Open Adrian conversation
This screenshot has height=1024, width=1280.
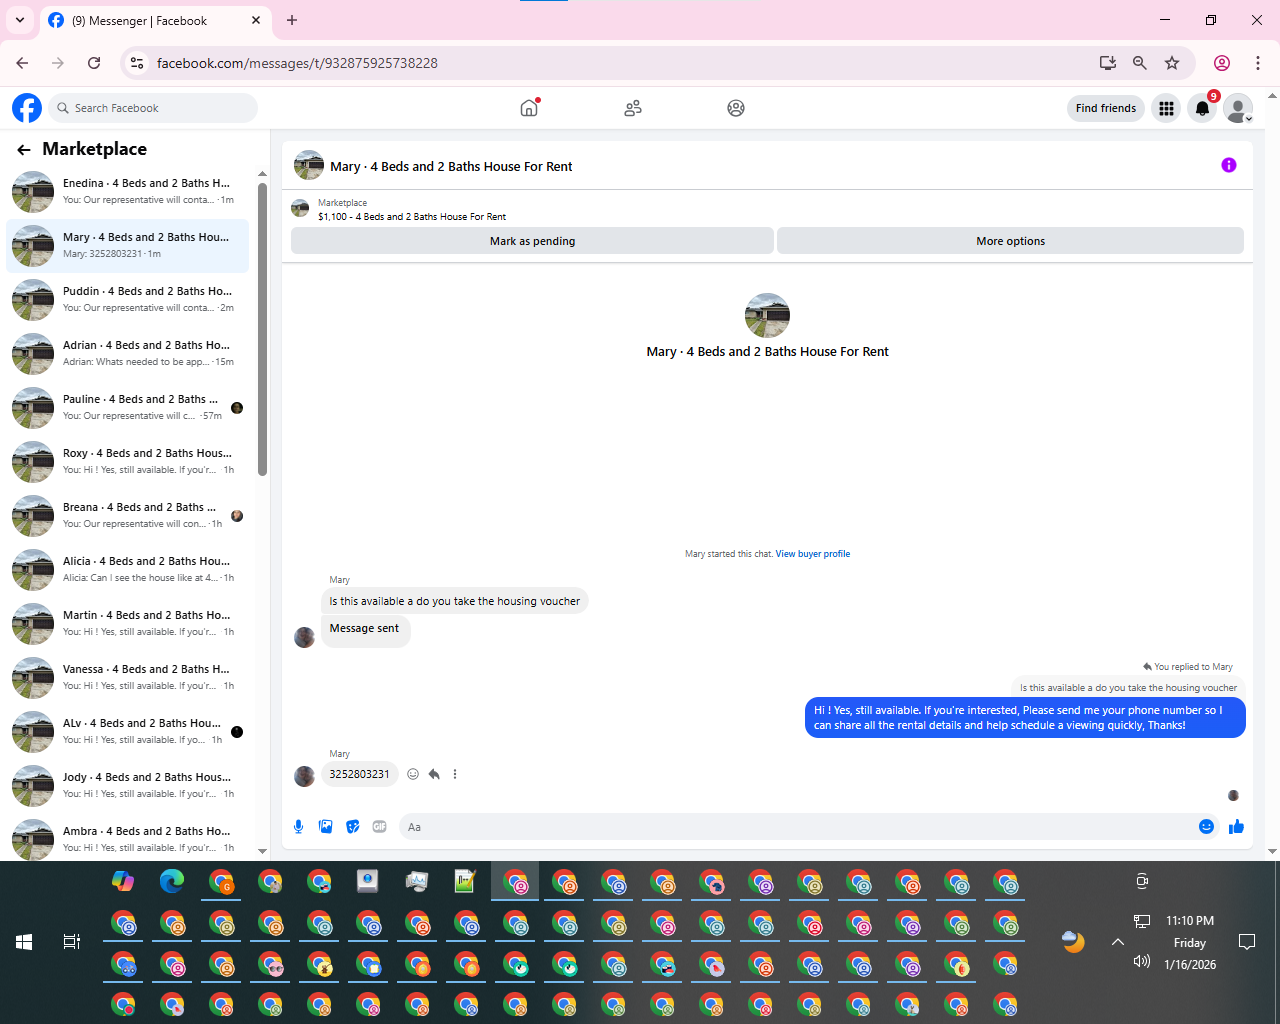click(128, 354)
